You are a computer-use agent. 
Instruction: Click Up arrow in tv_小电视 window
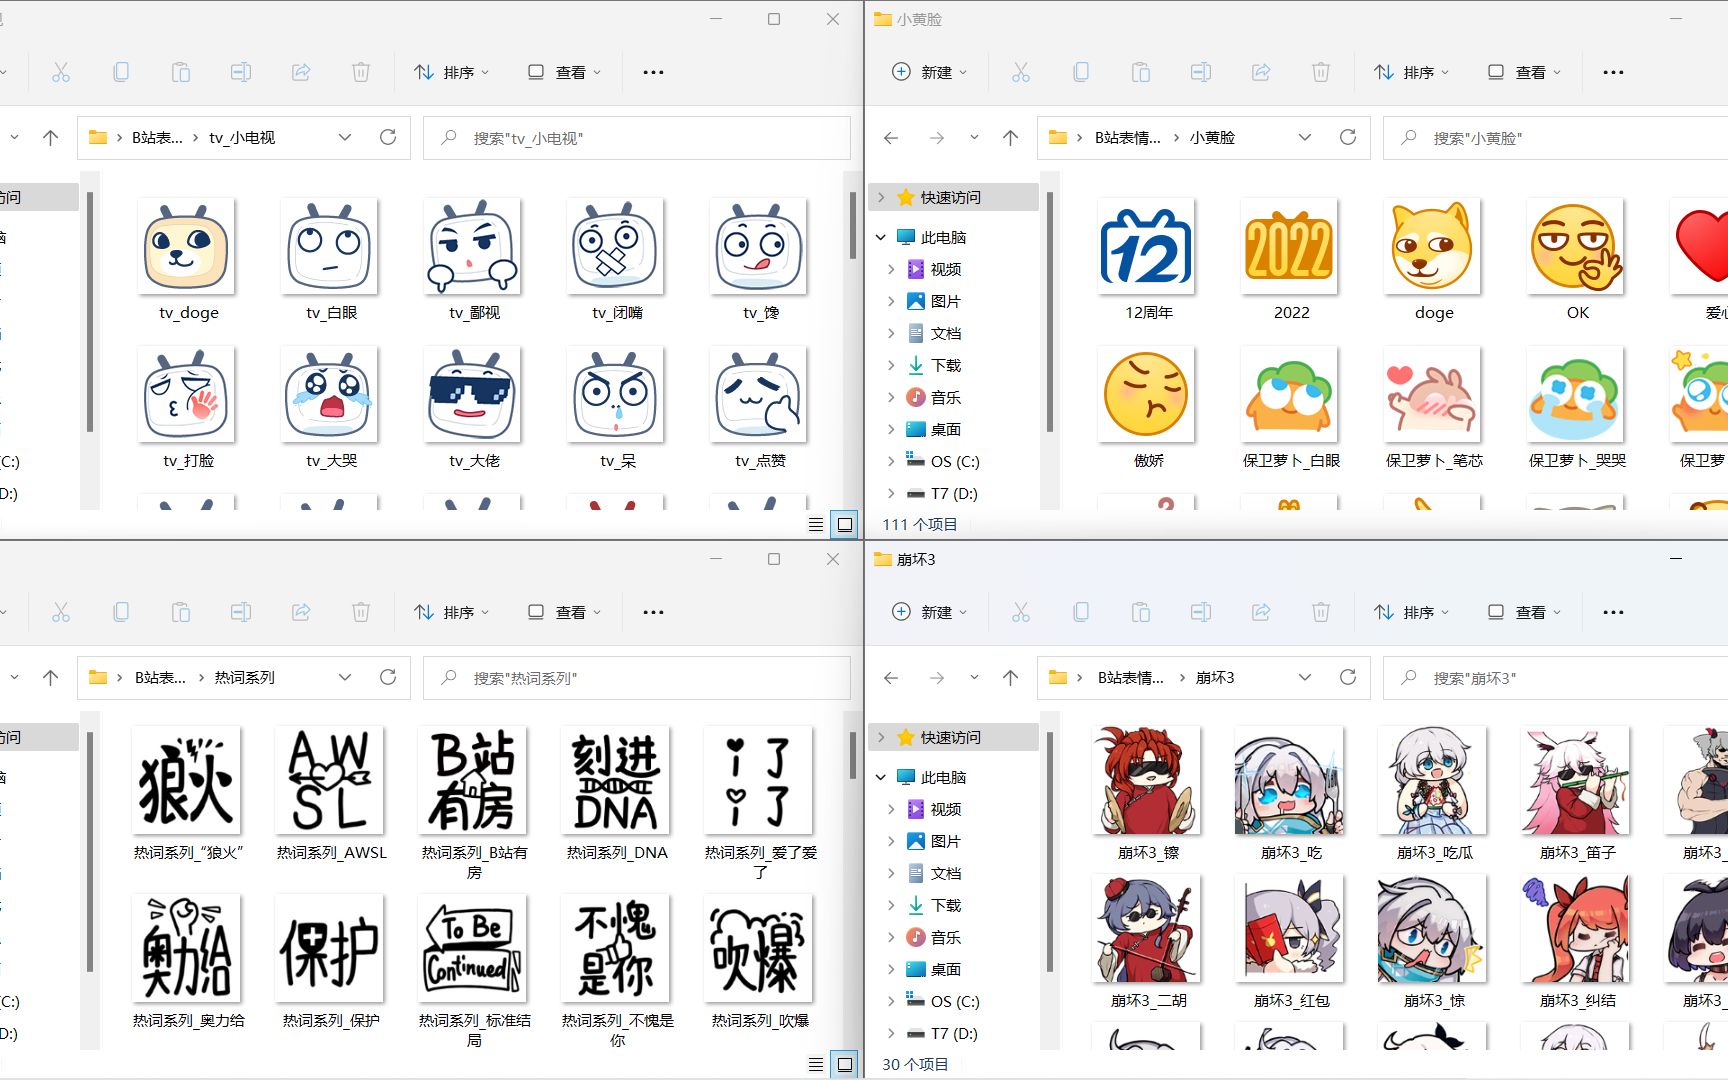(51, 138)
